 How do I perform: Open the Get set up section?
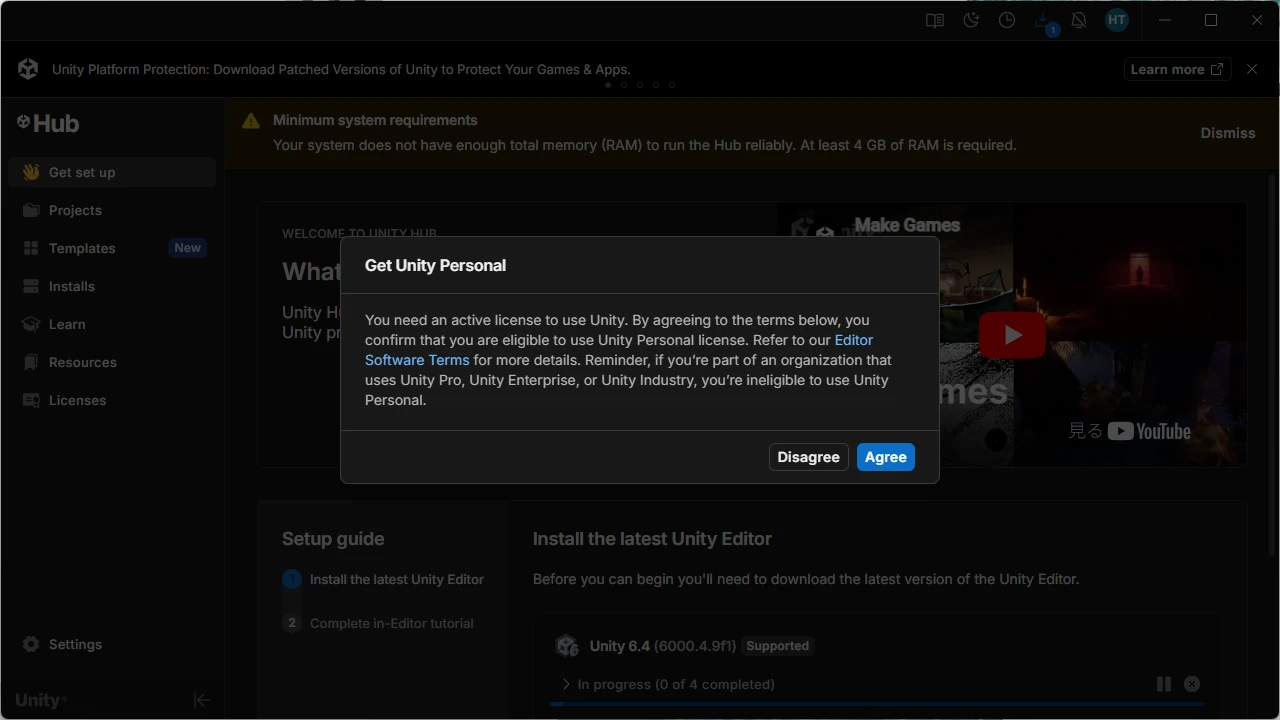pyautogui.click(x=112, y=172)
